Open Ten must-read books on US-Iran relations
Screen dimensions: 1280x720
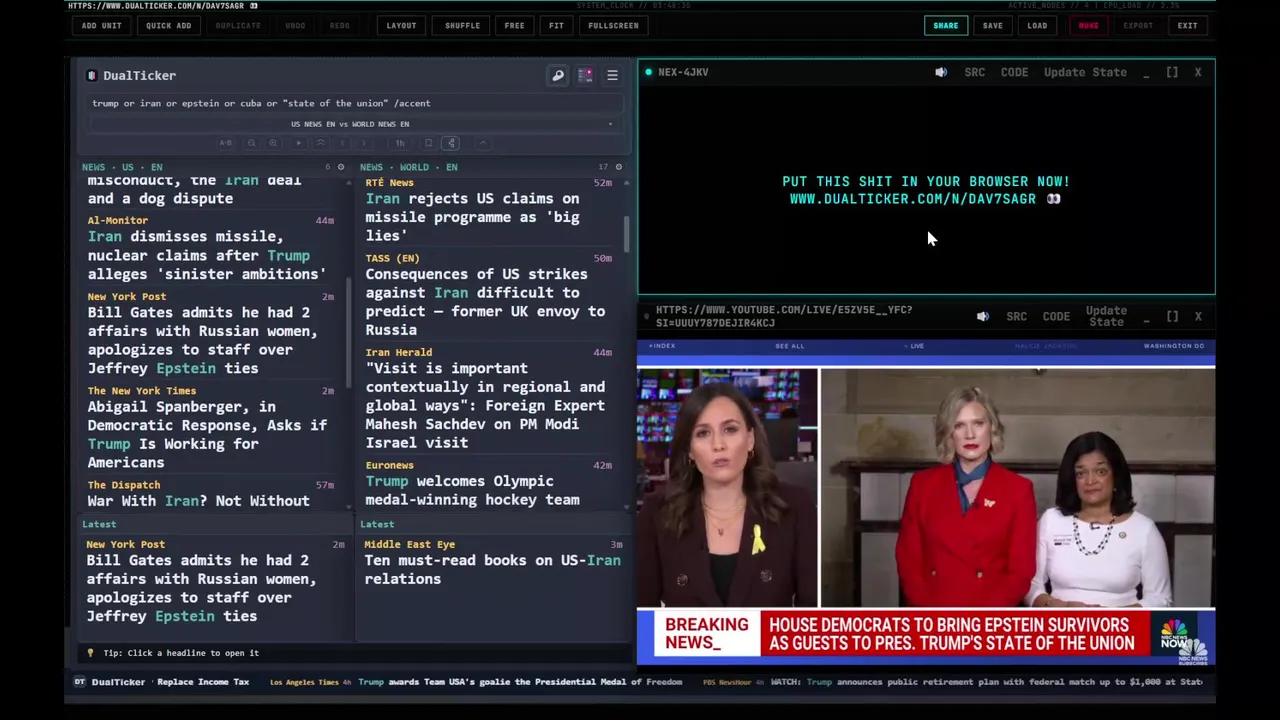coord(492,569)
